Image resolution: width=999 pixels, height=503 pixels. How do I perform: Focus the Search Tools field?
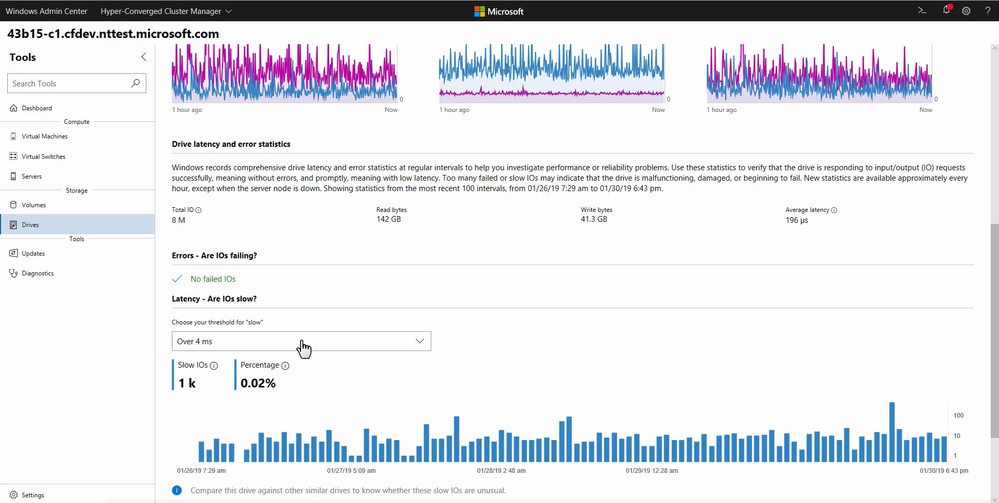point(76,83)
